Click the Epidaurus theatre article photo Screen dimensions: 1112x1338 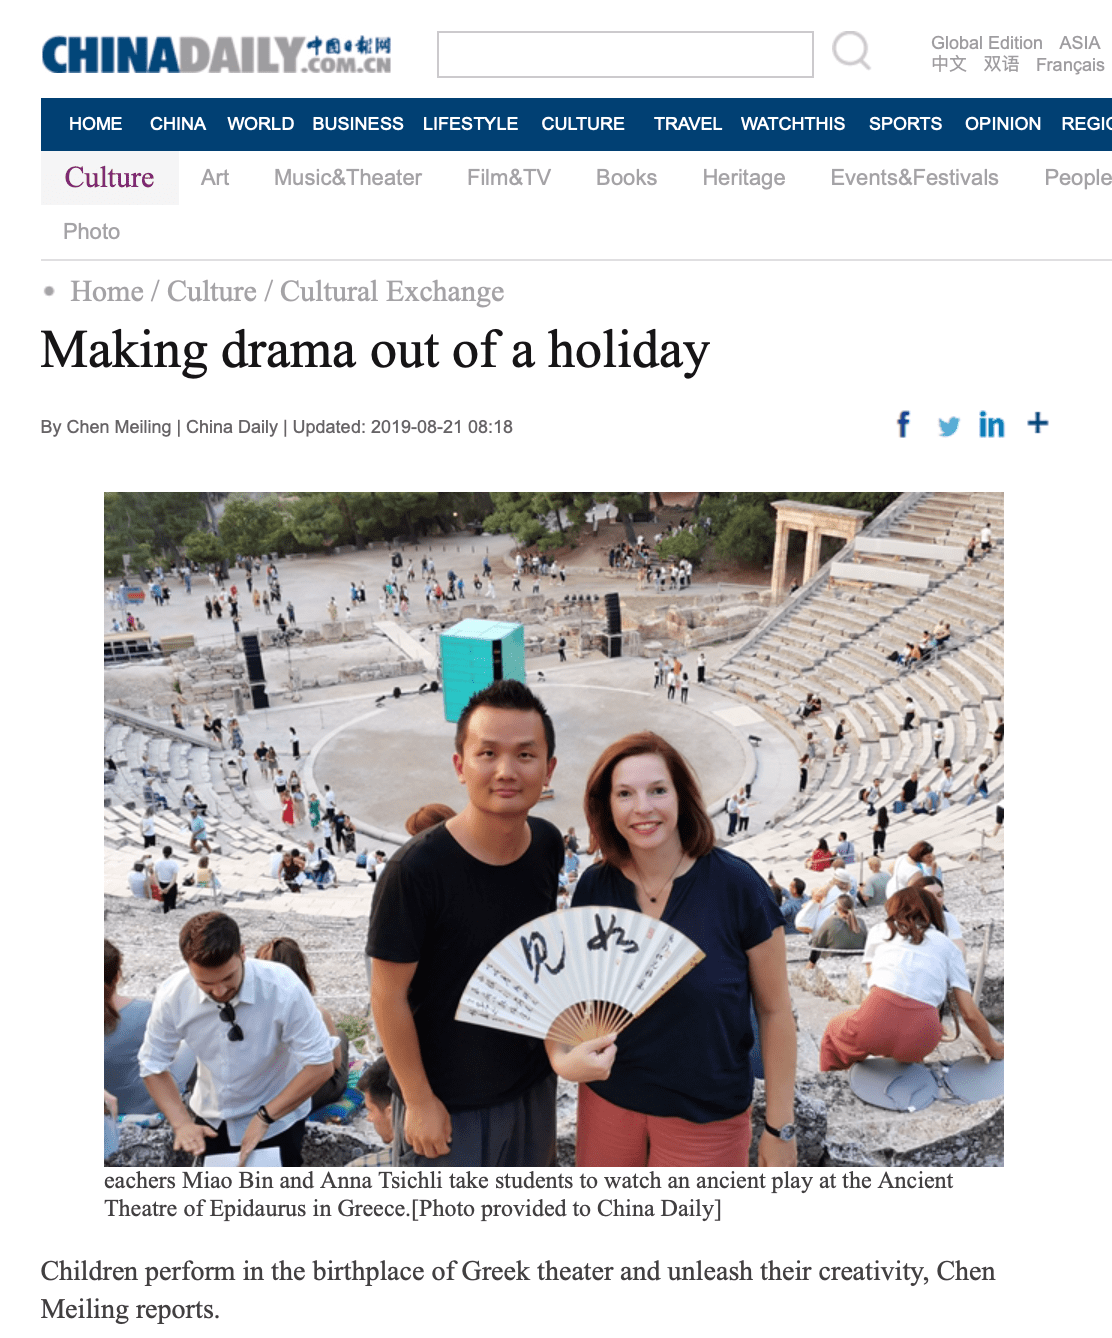(x=554, y=829)
